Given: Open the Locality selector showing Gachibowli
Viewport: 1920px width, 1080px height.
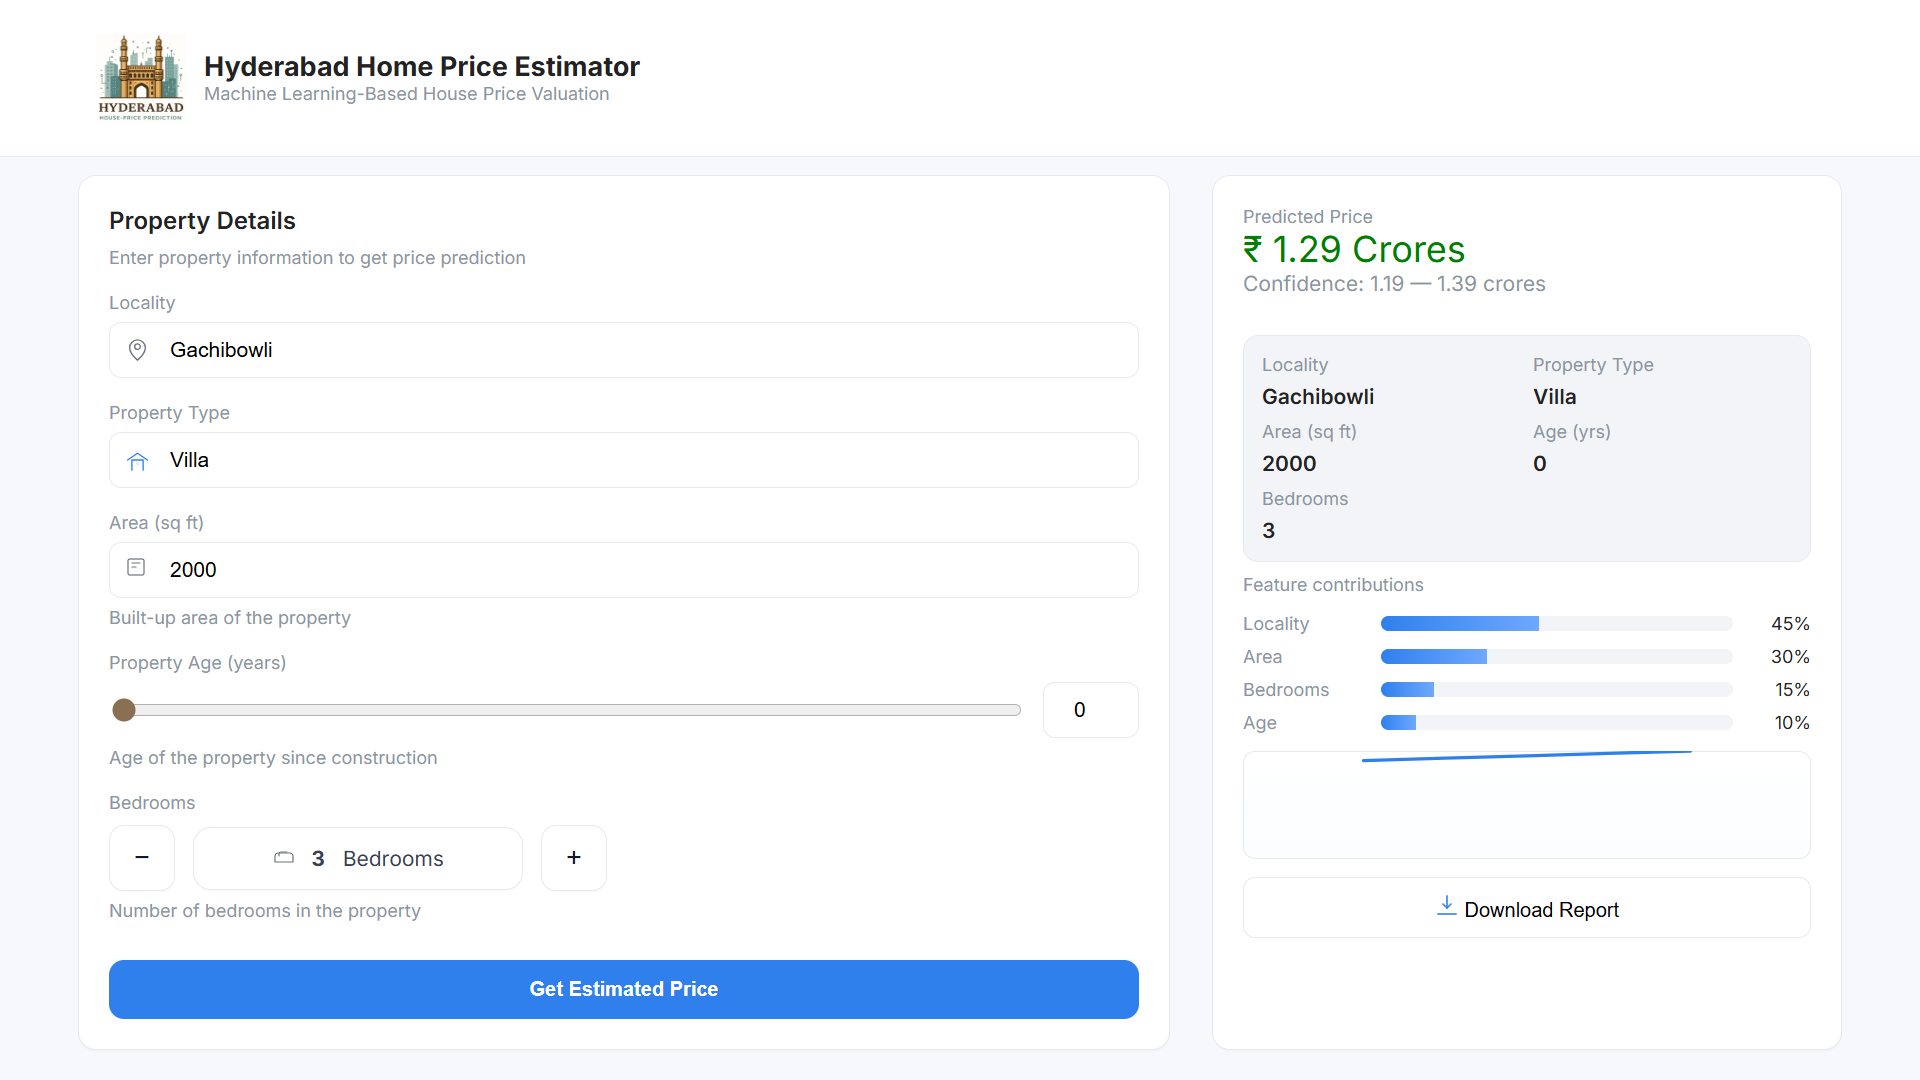Looking at the screenshot, I should click(x=623, y=350).
